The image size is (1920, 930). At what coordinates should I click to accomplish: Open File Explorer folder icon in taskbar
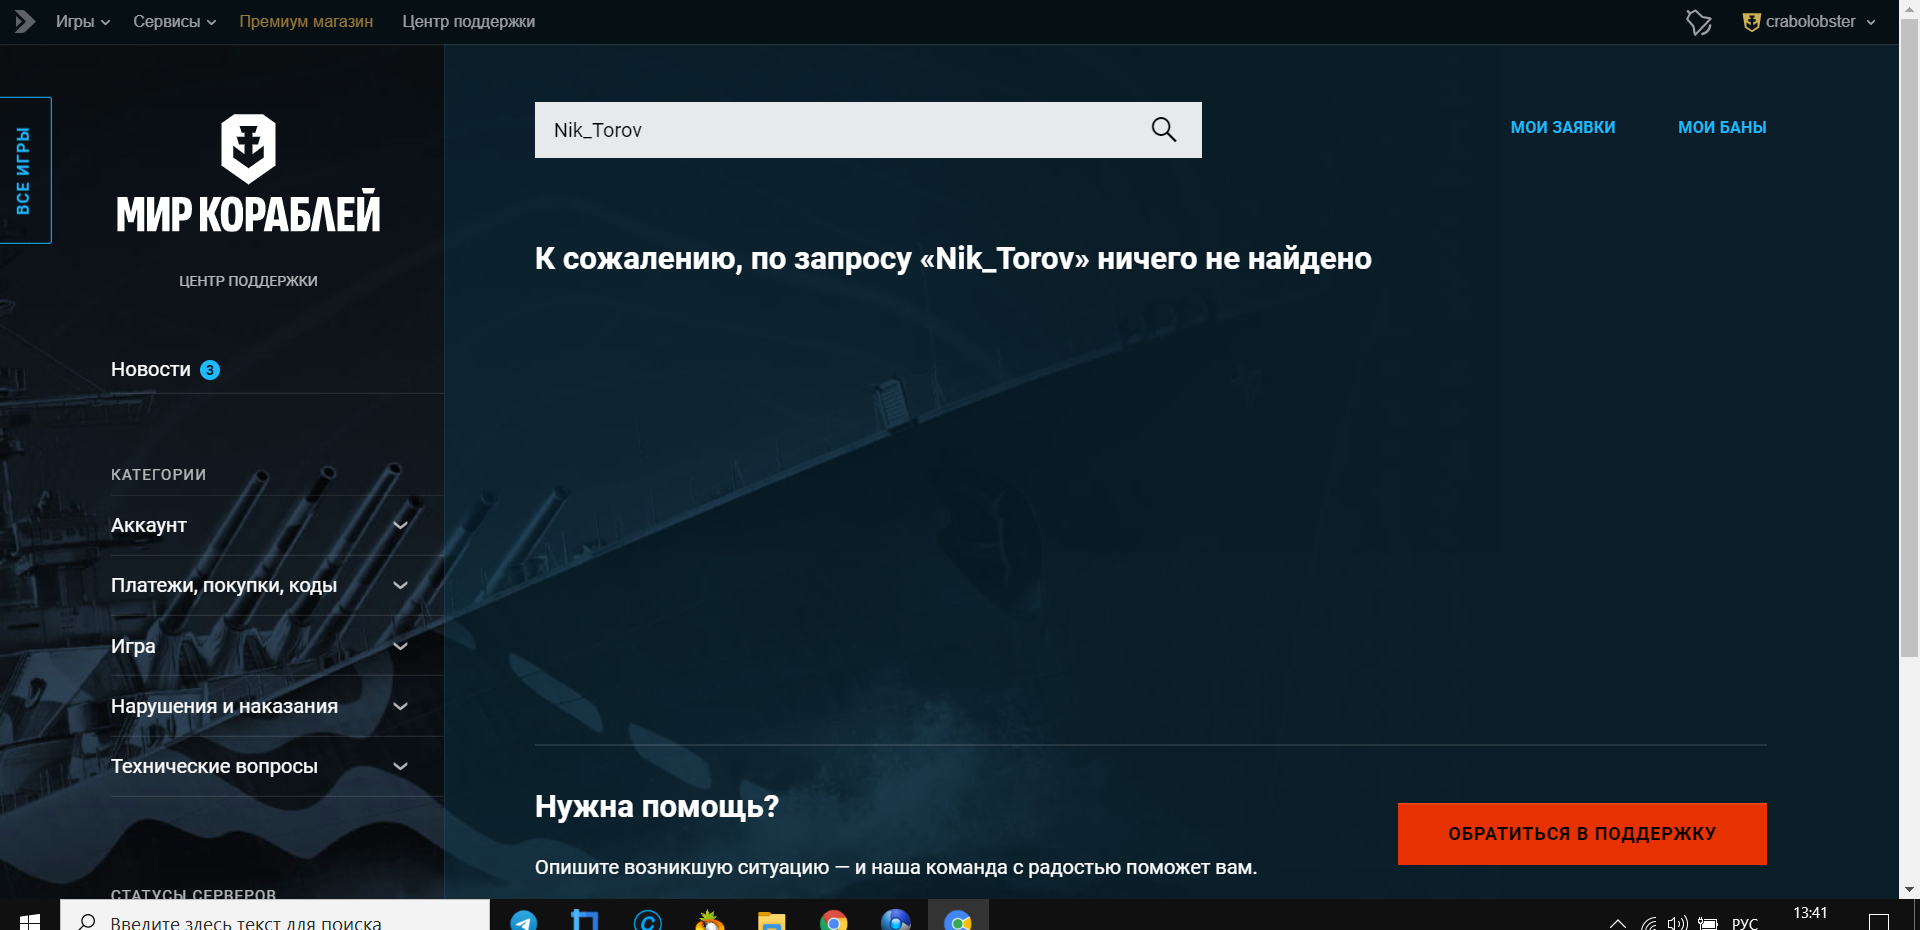(x=771, y=920)
